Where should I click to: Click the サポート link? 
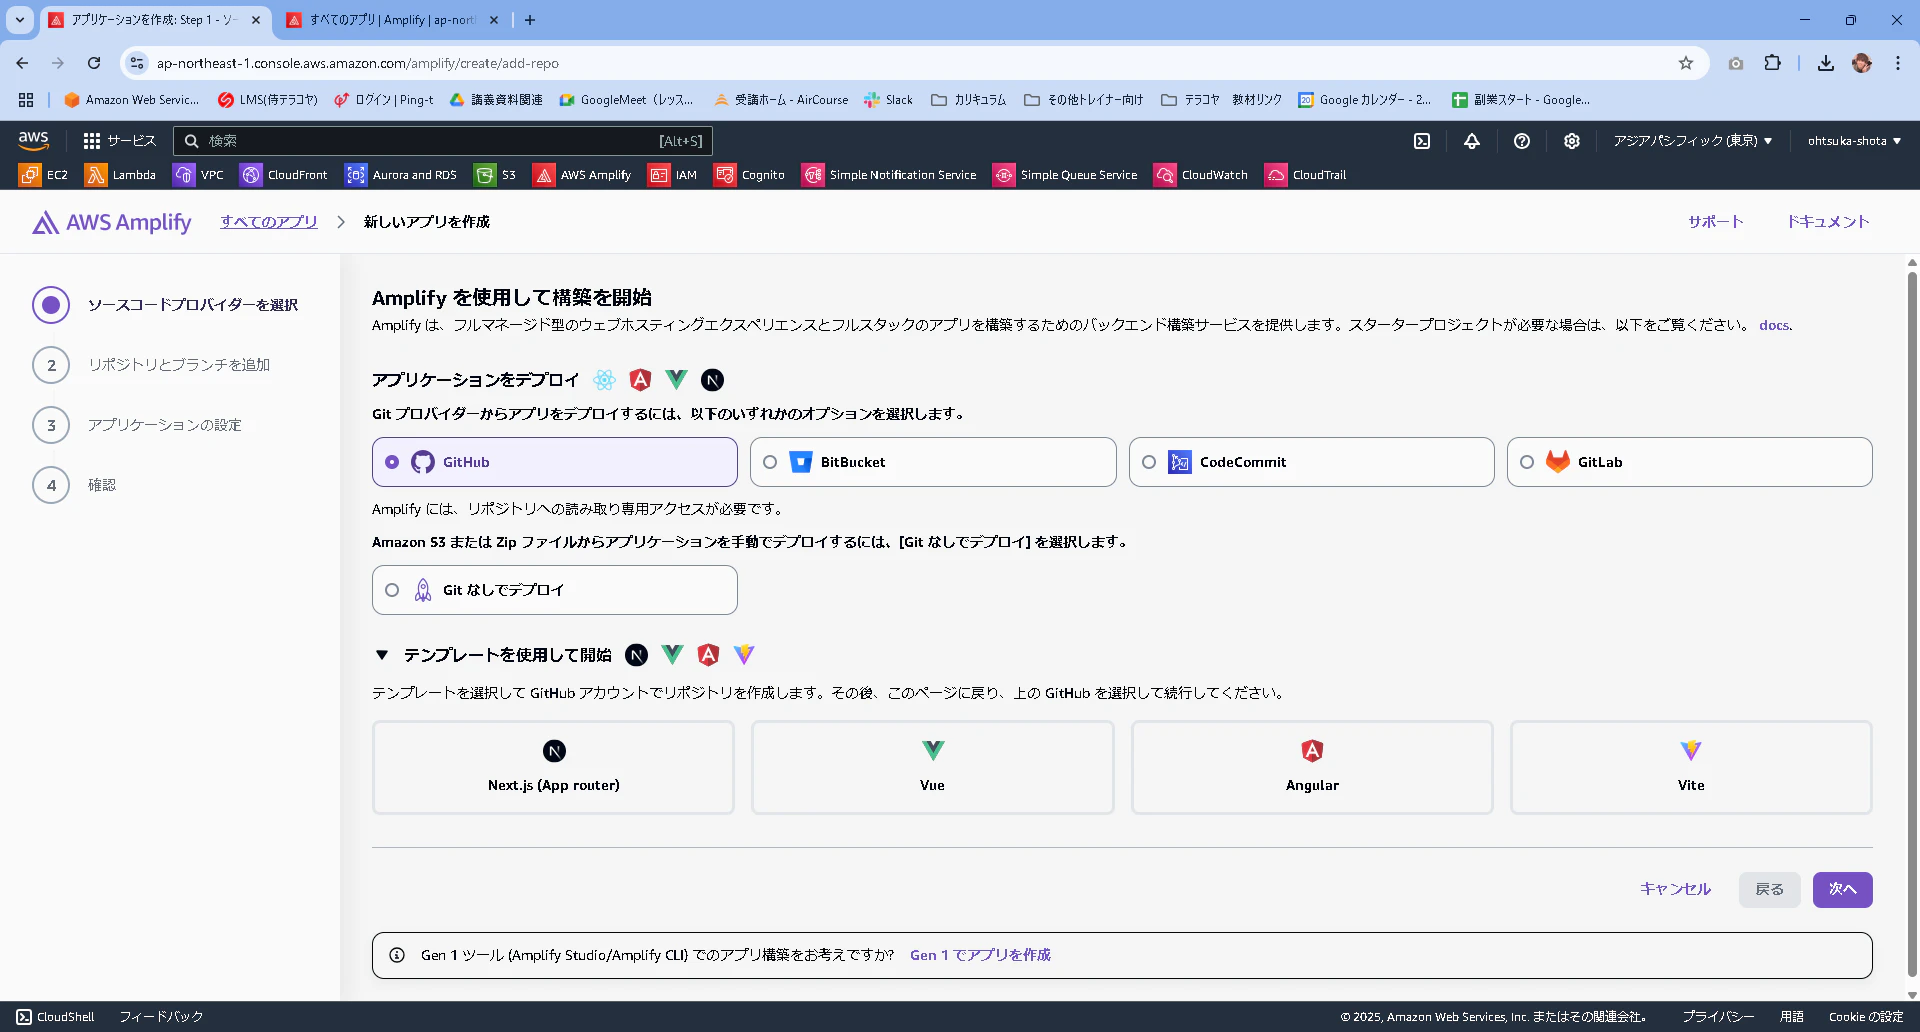click(x=1716, y=222)
